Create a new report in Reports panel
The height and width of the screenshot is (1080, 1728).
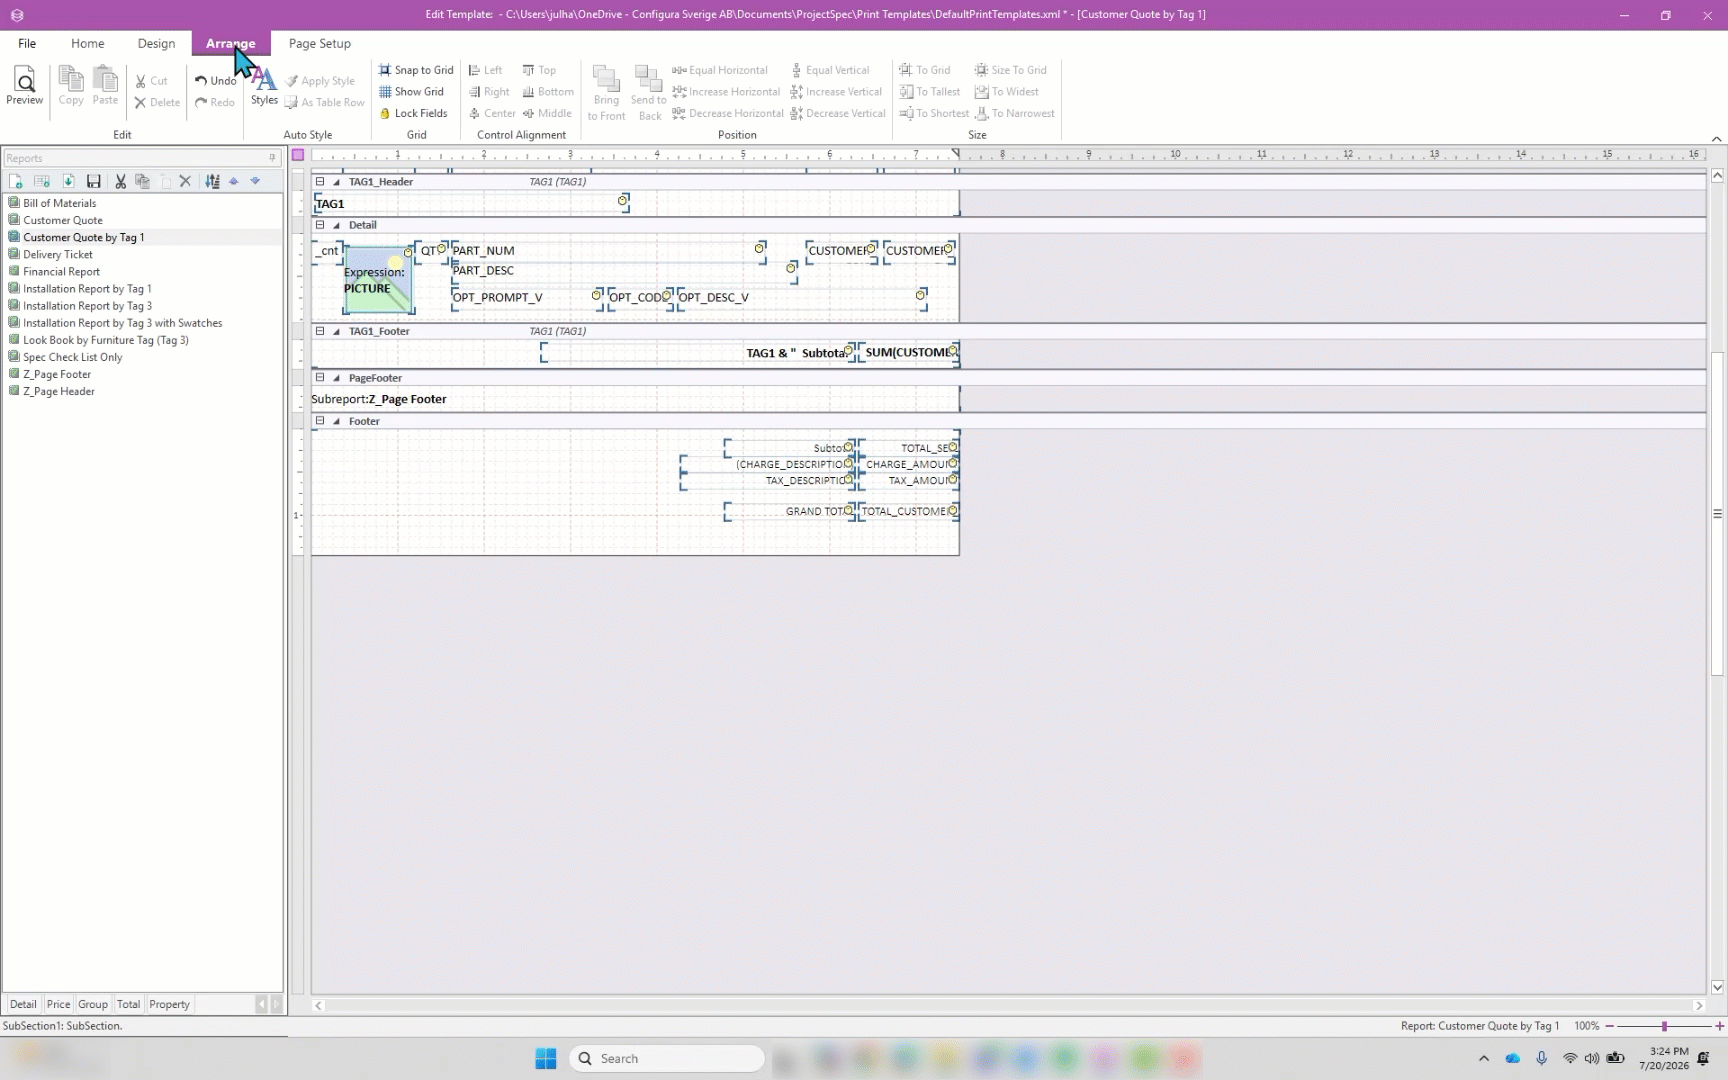point(16,181)
